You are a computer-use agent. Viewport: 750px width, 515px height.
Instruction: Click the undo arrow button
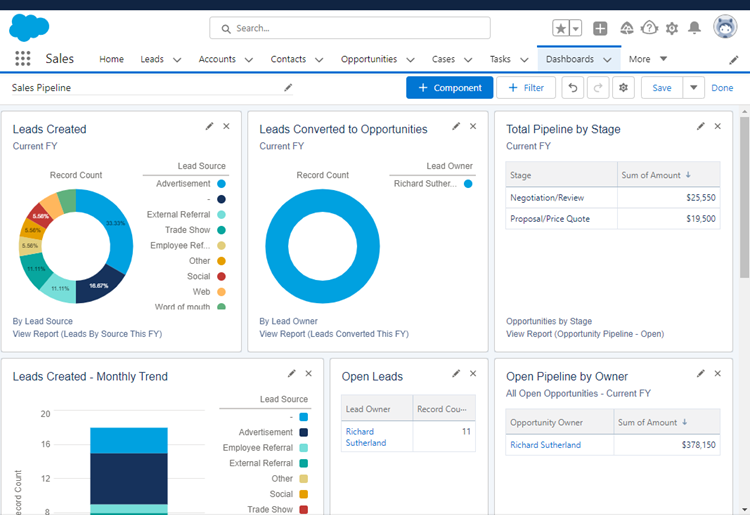click(x=573, y=88)
